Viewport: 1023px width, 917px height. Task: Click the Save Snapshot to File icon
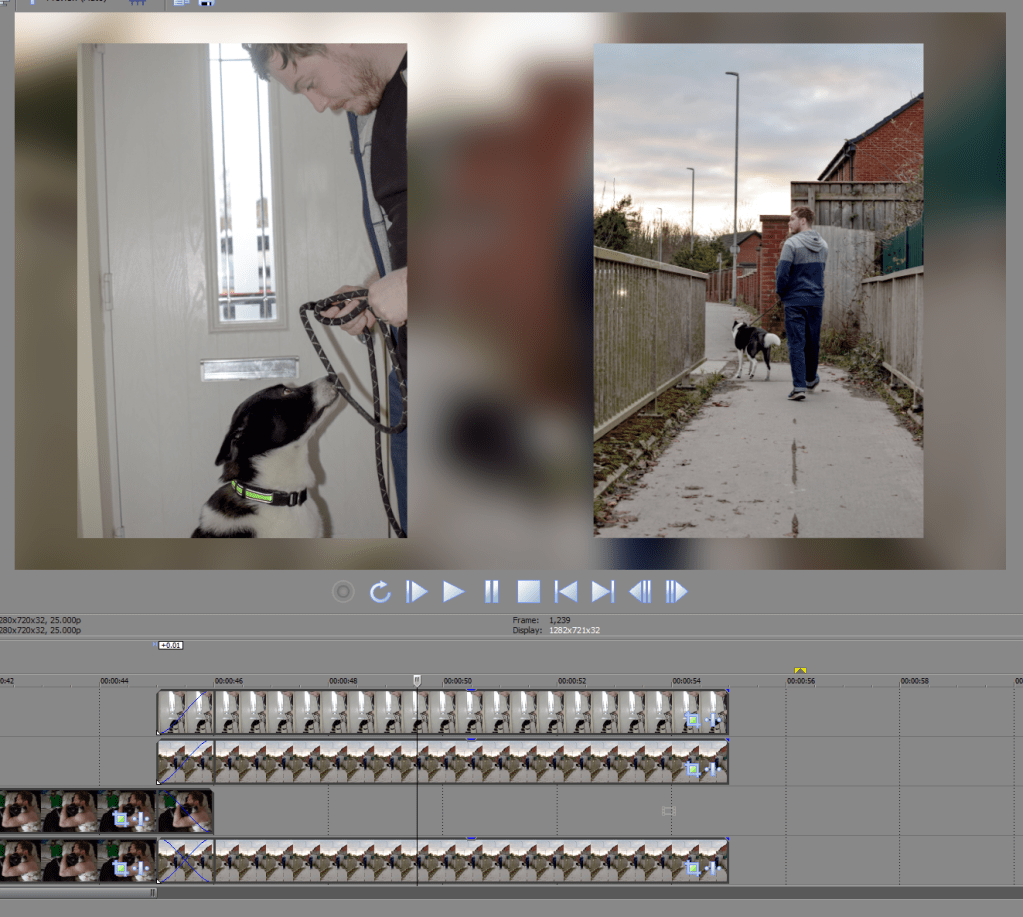(208, 4)
